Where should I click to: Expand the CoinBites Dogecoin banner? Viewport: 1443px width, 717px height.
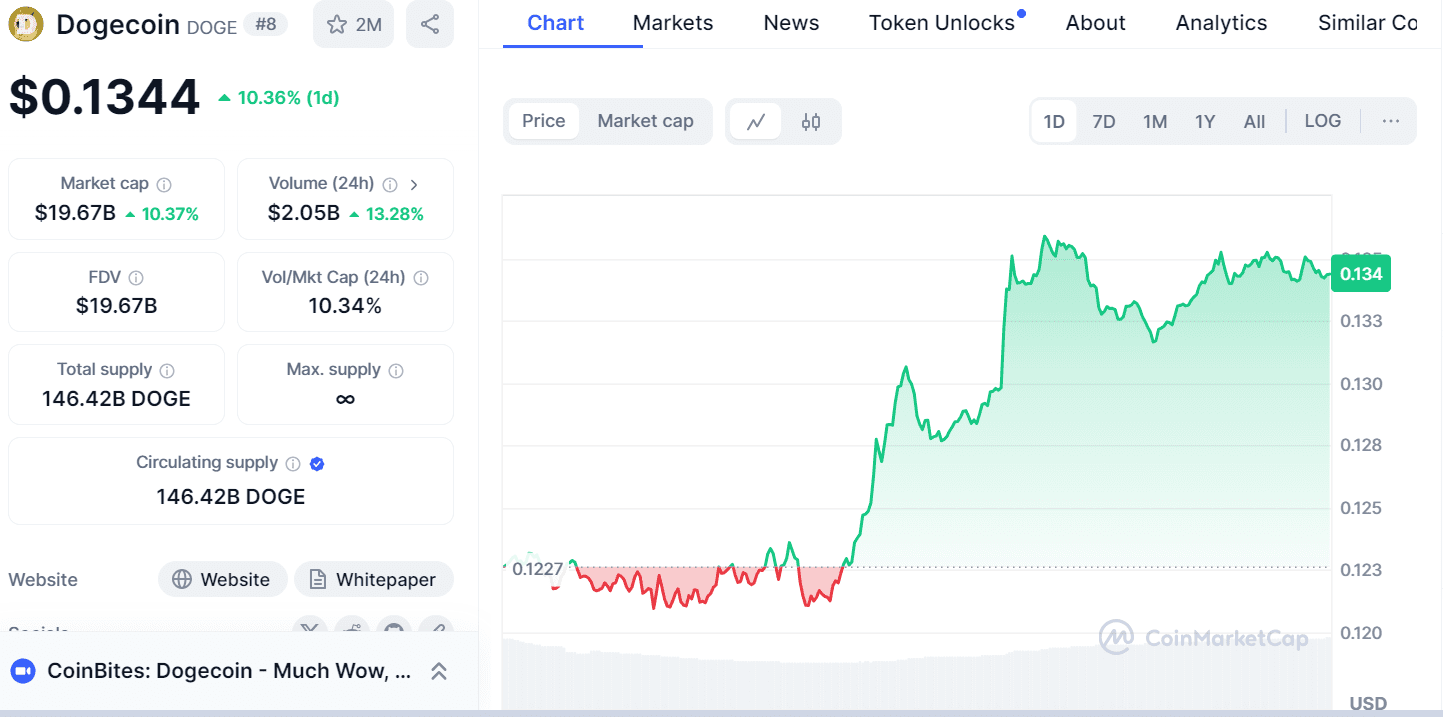[x=438, y=671]
